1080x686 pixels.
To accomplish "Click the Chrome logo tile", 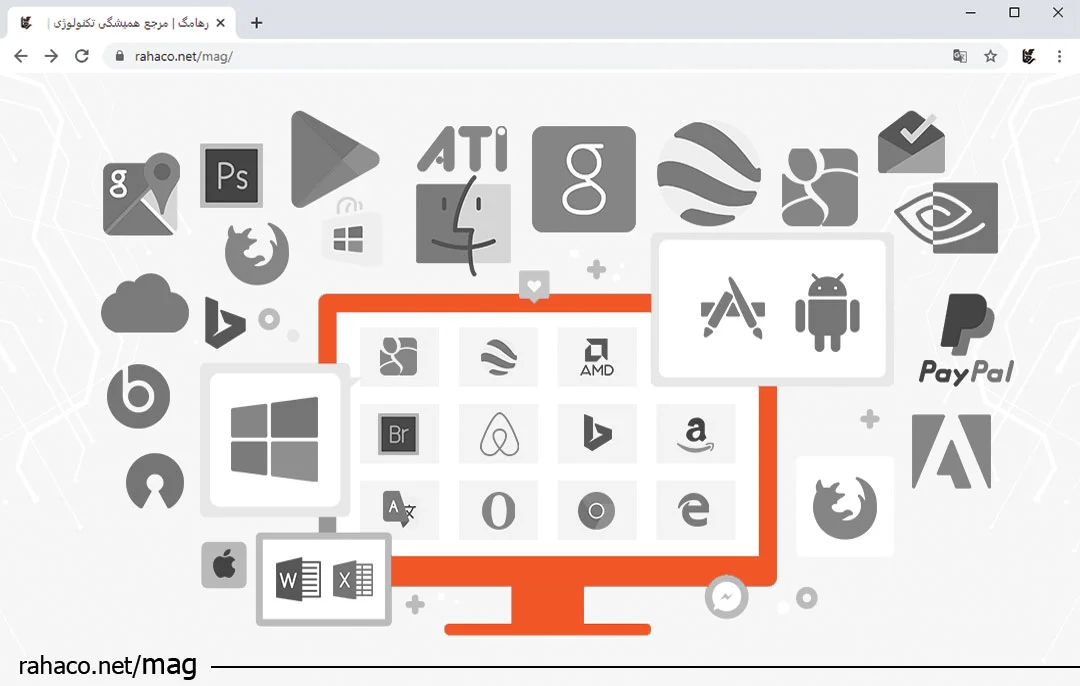I will click(x=596, y=510).
